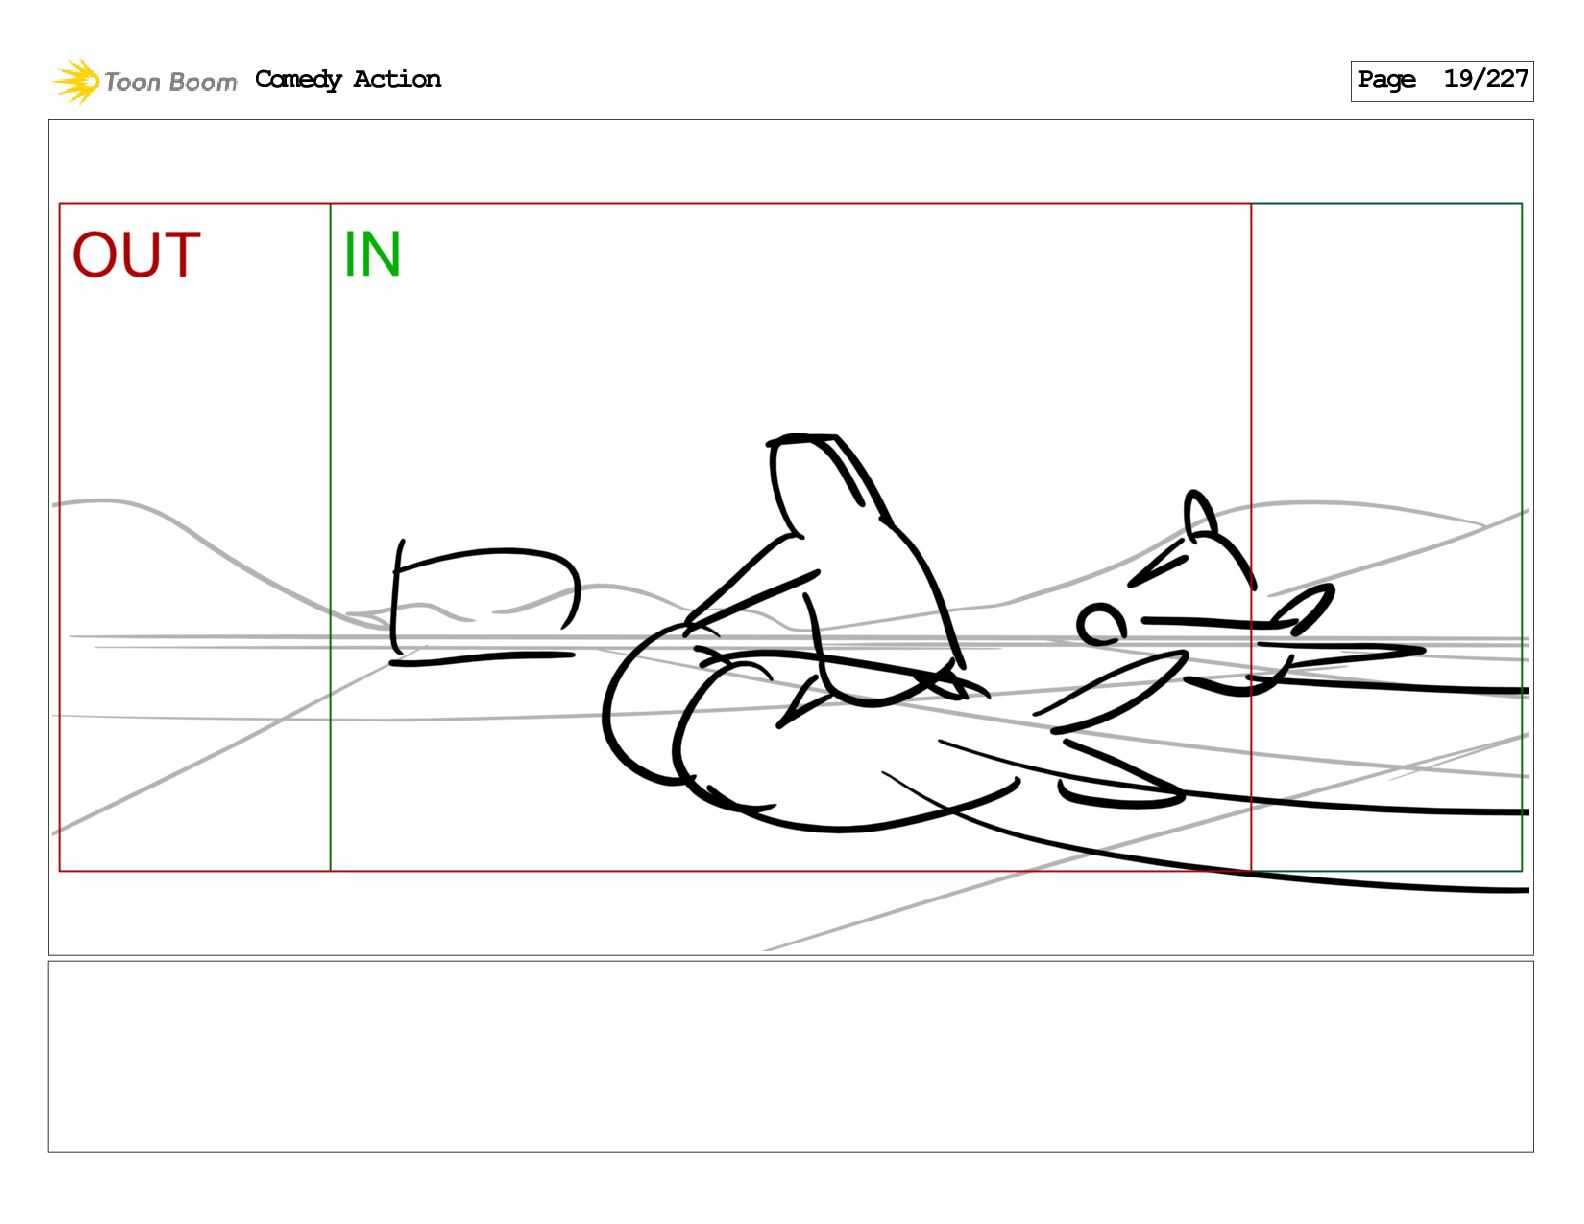Select the Comedy Action project title
Image resolution: width=1584 pixels, height=1224 pixels.
pos(348,80)
